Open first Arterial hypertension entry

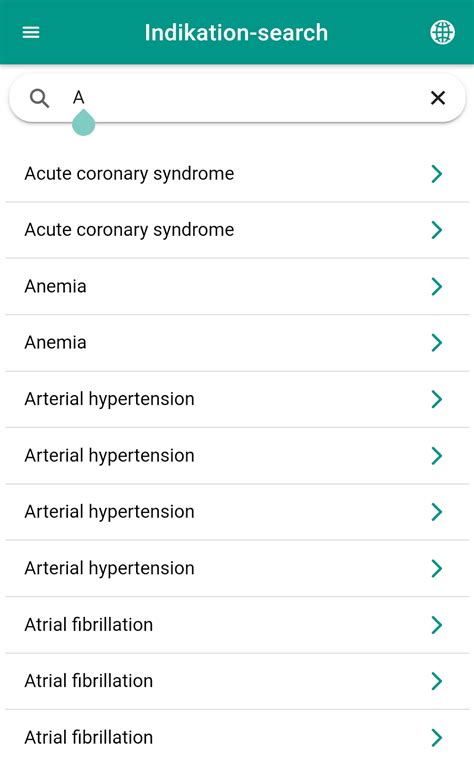tap(237, 399)
